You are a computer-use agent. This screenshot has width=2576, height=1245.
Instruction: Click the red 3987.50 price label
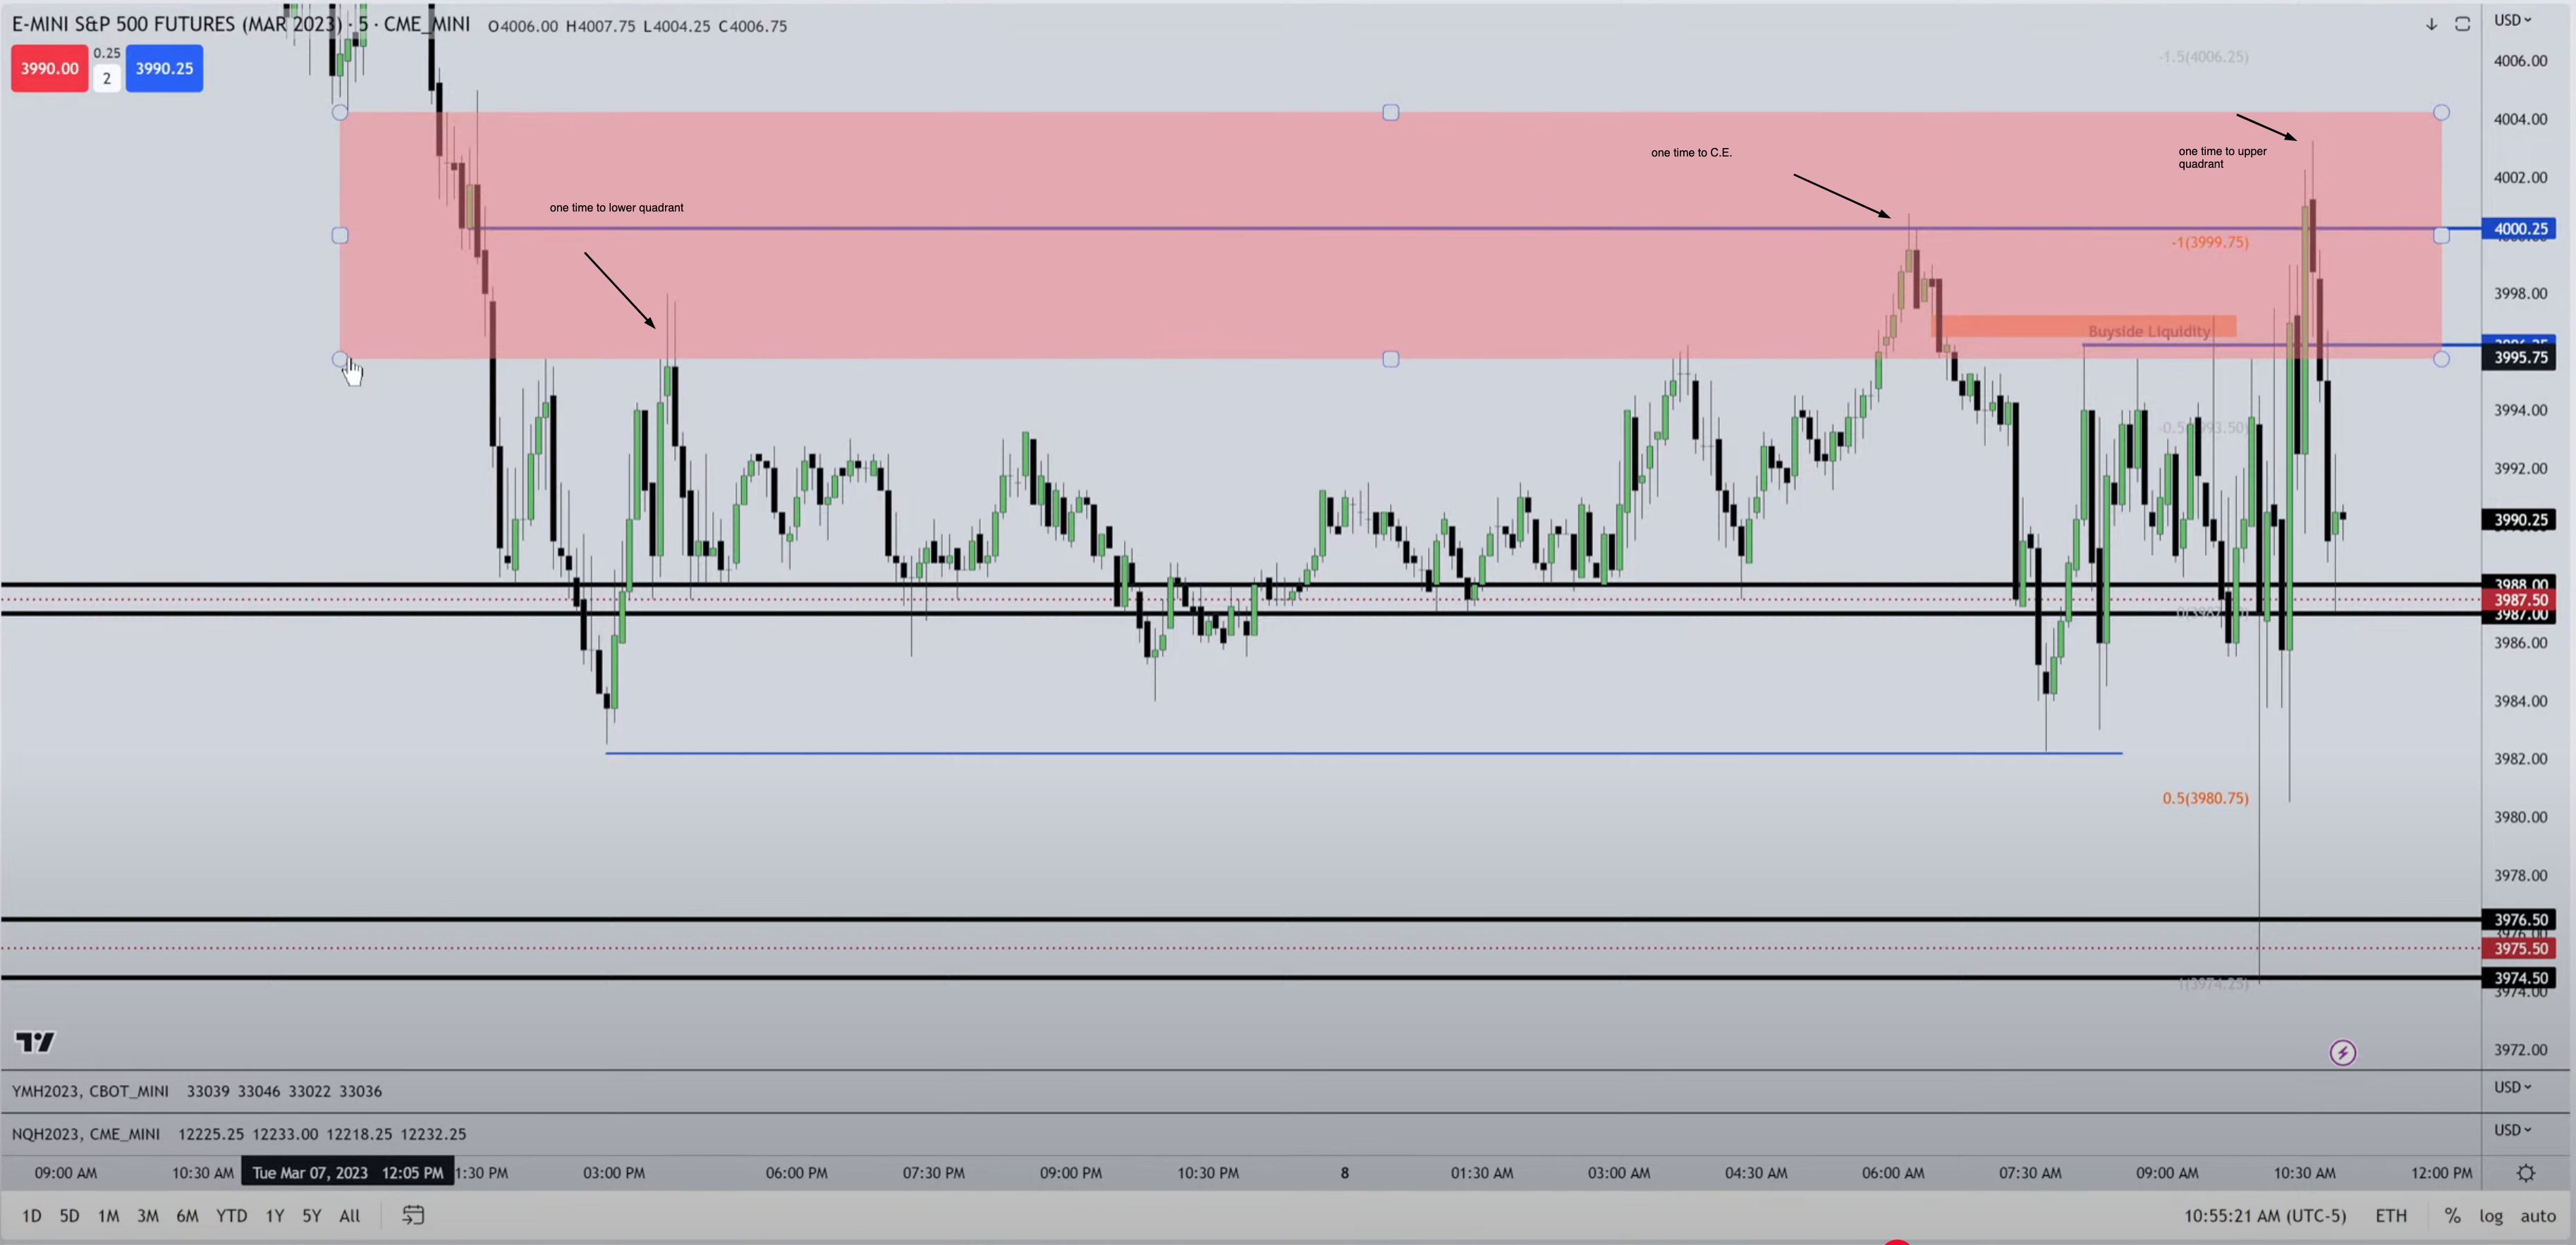click(2520, 600)
